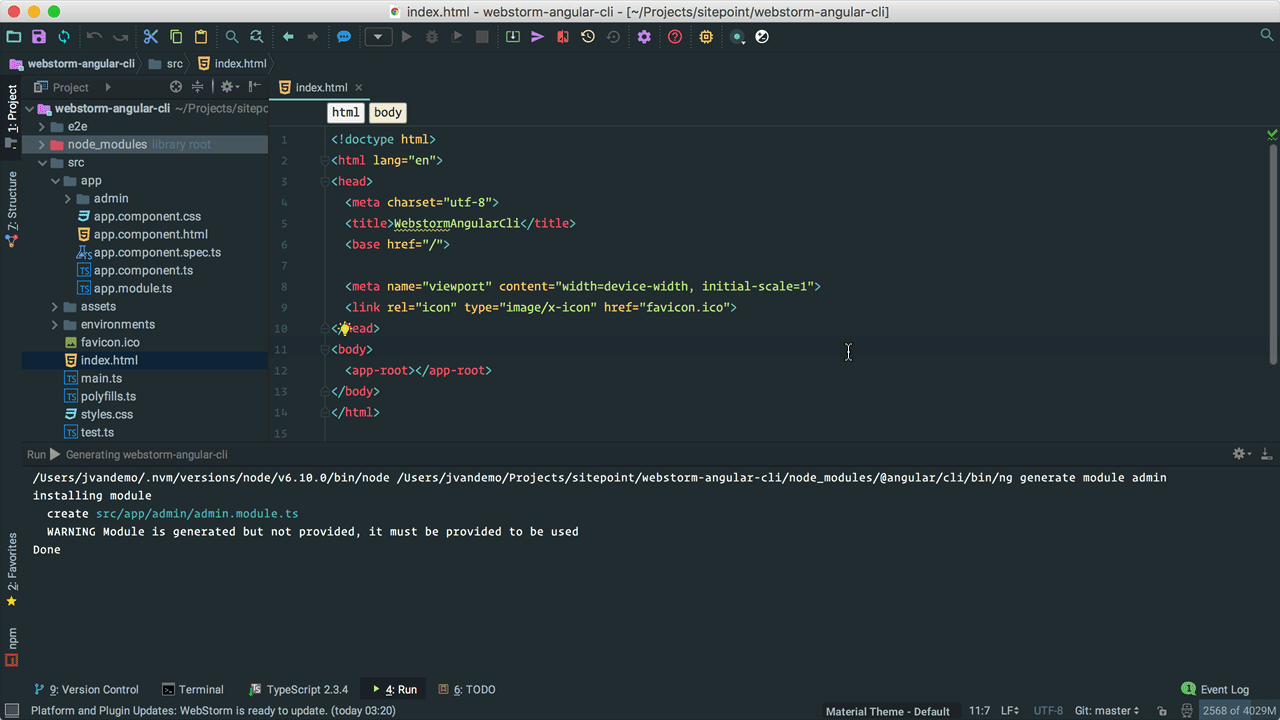
Task: Click the Paste clipboard icon
Action: pos(201,37)
